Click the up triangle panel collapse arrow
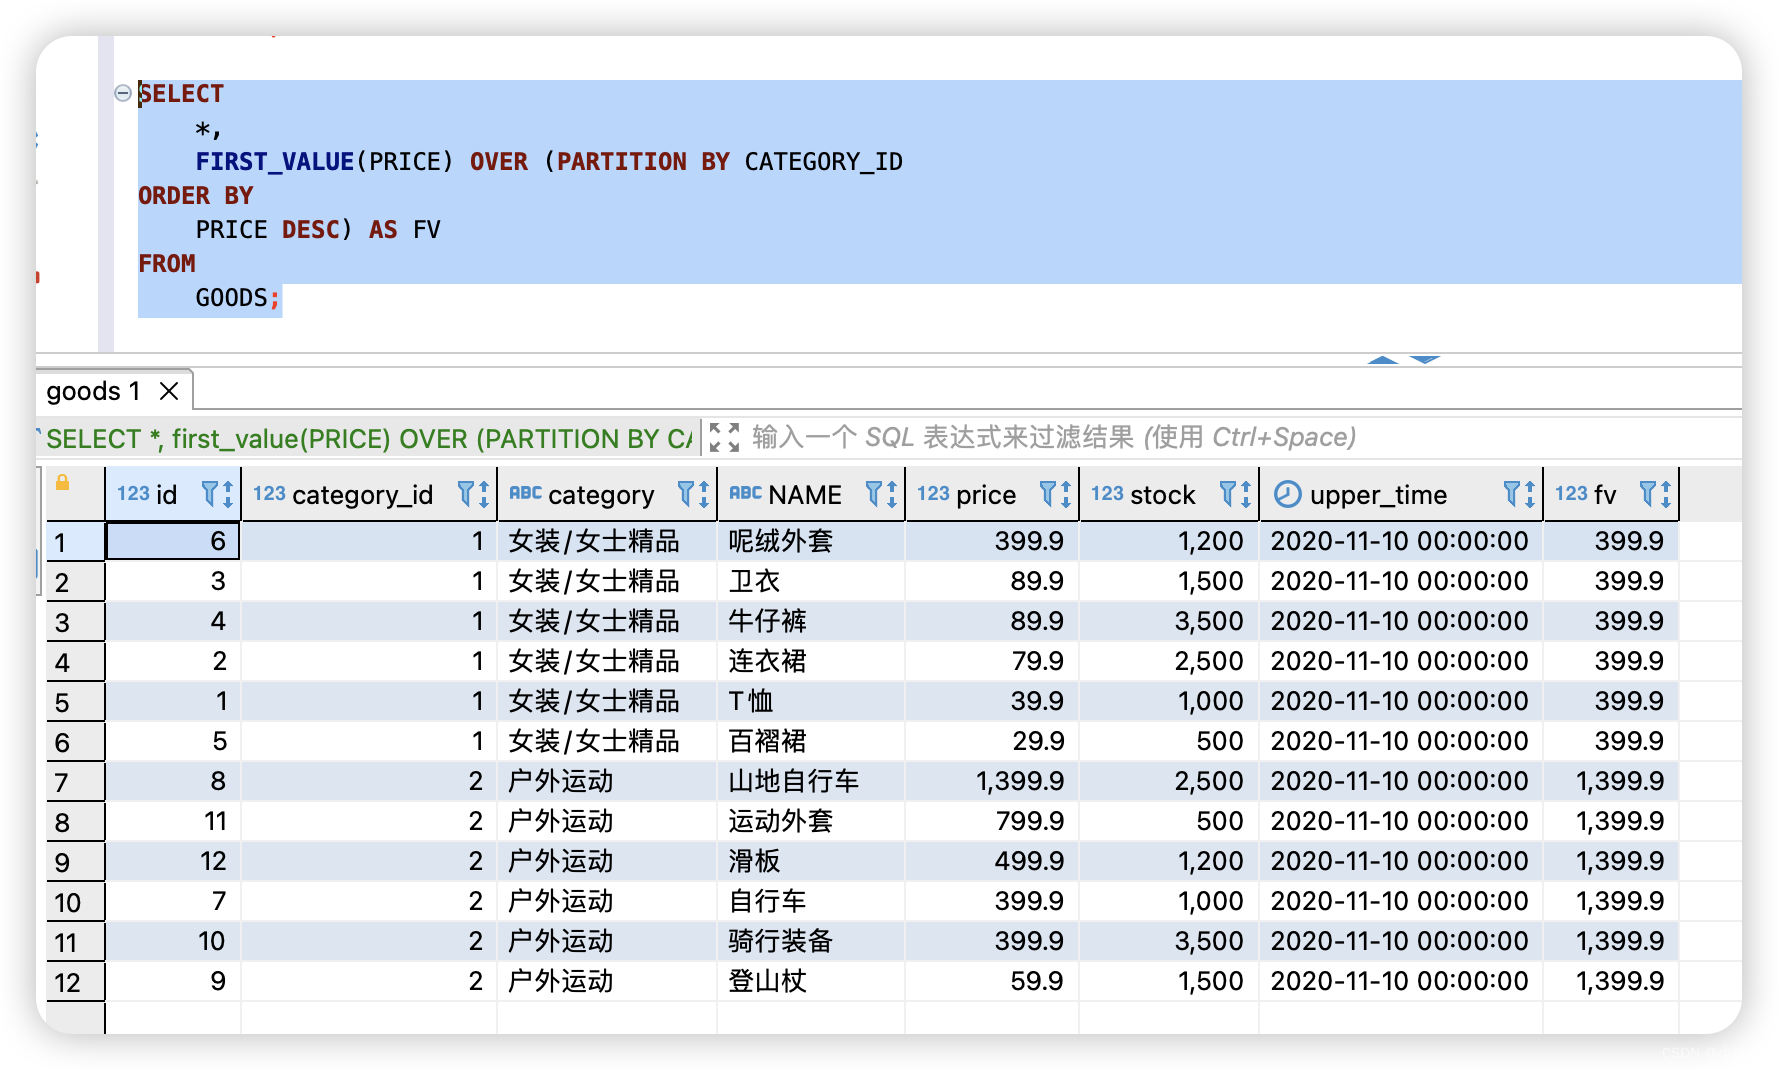Viewport: 1778px width, 1070px height. coord(1383,360)
